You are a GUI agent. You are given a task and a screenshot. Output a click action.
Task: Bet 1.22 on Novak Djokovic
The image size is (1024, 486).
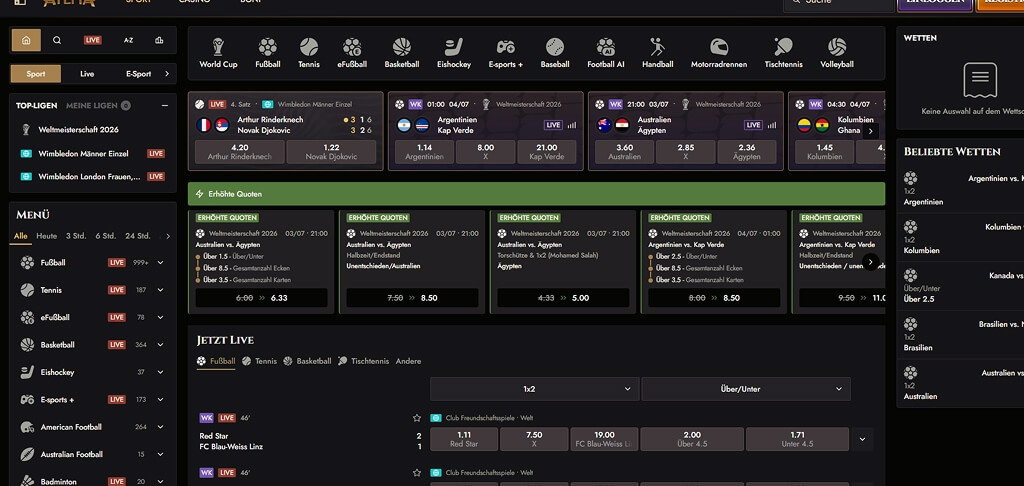tap(331, 152)
